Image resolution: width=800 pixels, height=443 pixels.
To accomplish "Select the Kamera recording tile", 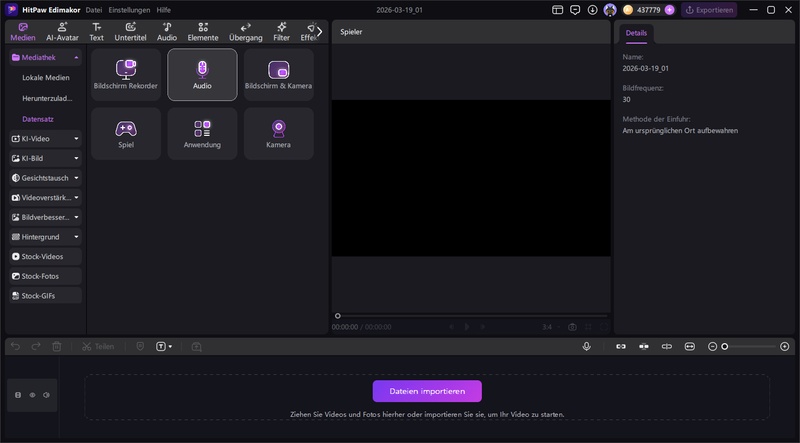I will coord(279,134).
